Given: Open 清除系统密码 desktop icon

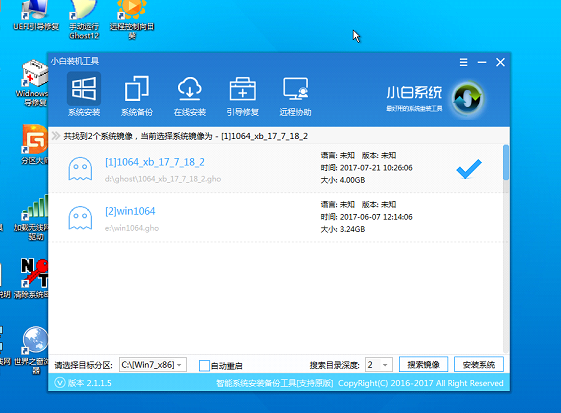Looking at the screenshot, I should [32, 278].
